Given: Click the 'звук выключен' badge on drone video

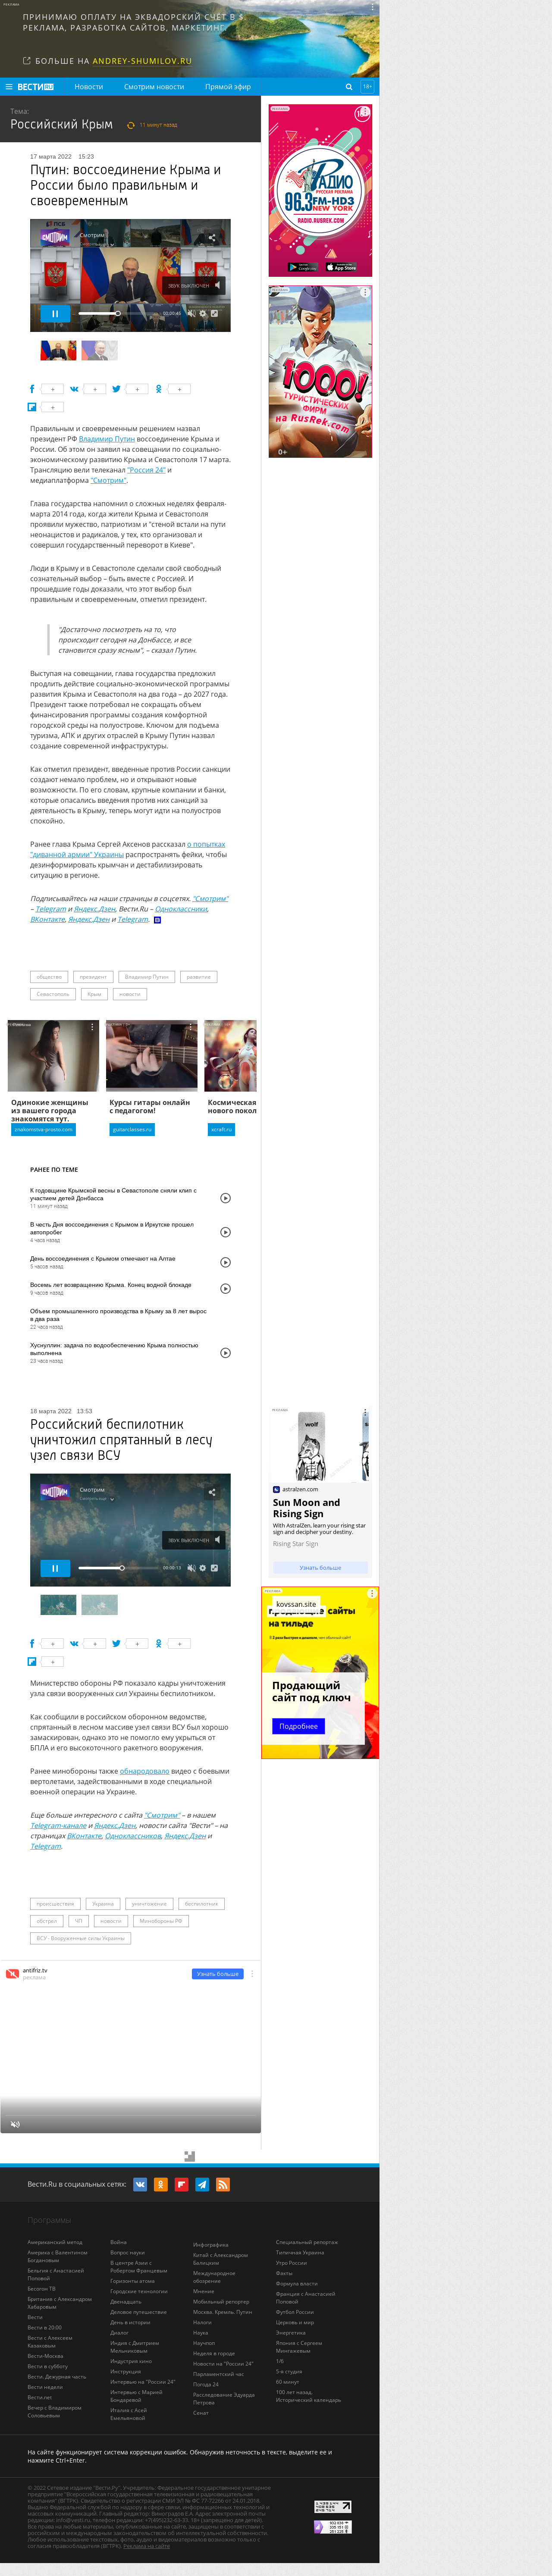Looking at the screenshot, I should tap(193, 1540).
